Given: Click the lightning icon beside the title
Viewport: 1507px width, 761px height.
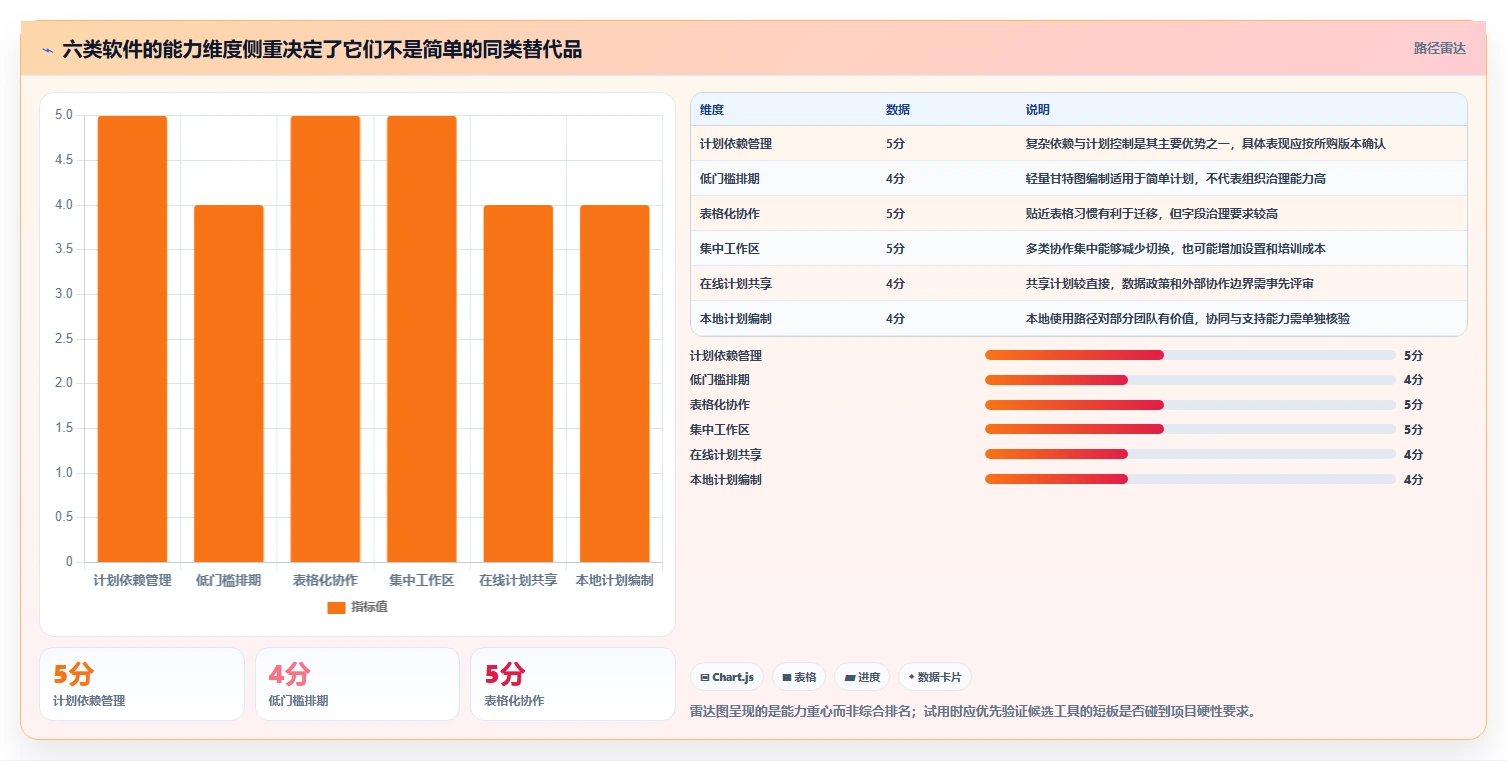Looking at the screenshot, I should click(48, 49).
